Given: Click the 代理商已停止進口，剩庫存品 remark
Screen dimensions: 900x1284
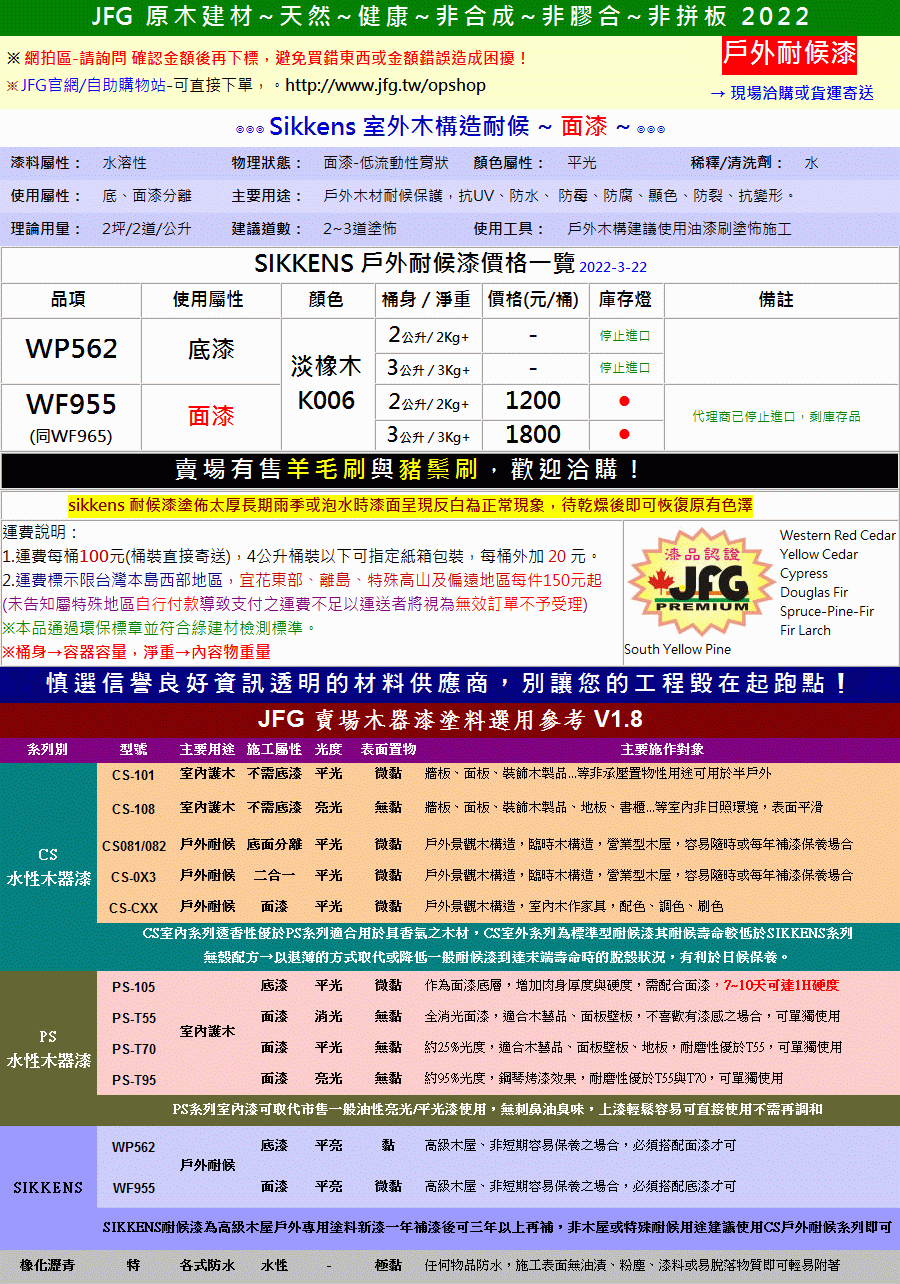Looking at the screenshot, I should click(776, 416).
